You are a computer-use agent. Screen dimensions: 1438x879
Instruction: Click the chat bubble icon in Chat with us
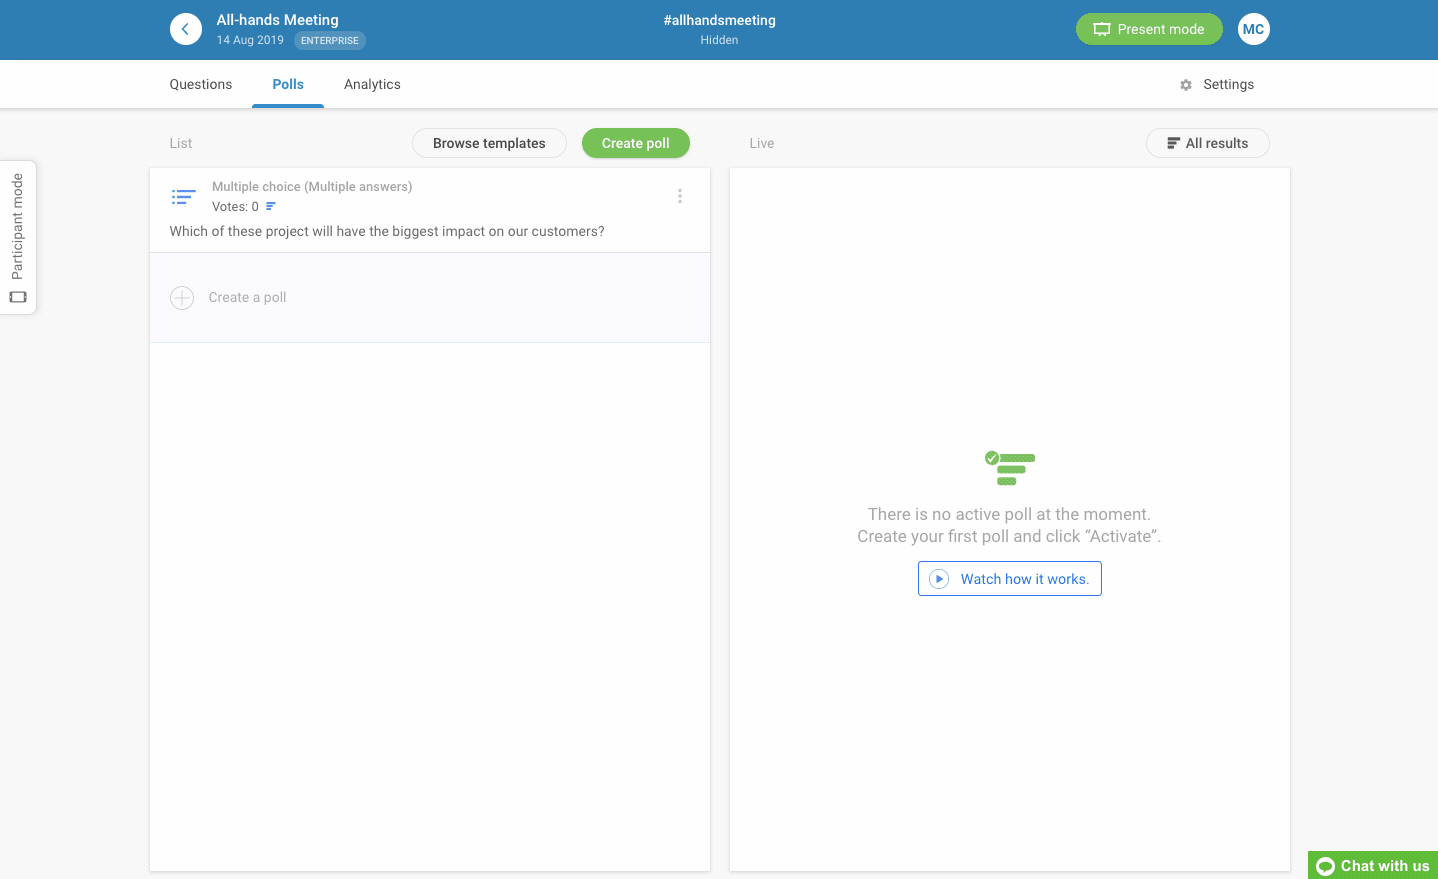coord(1326,866)
